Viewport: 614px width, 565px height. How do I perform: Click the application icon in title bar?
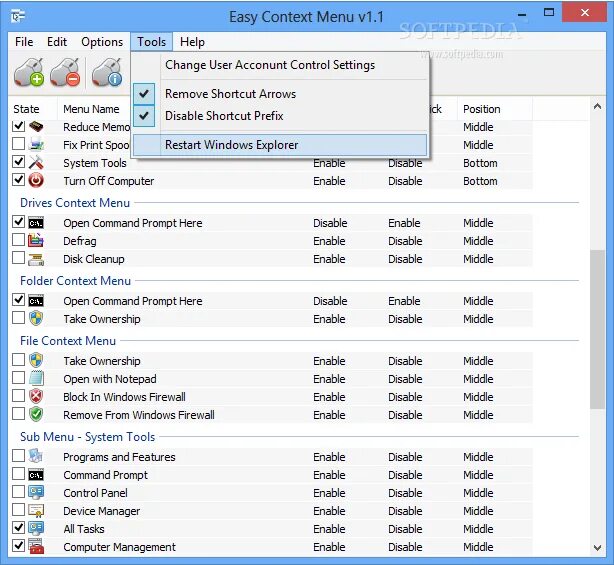[x=18, y=17]
